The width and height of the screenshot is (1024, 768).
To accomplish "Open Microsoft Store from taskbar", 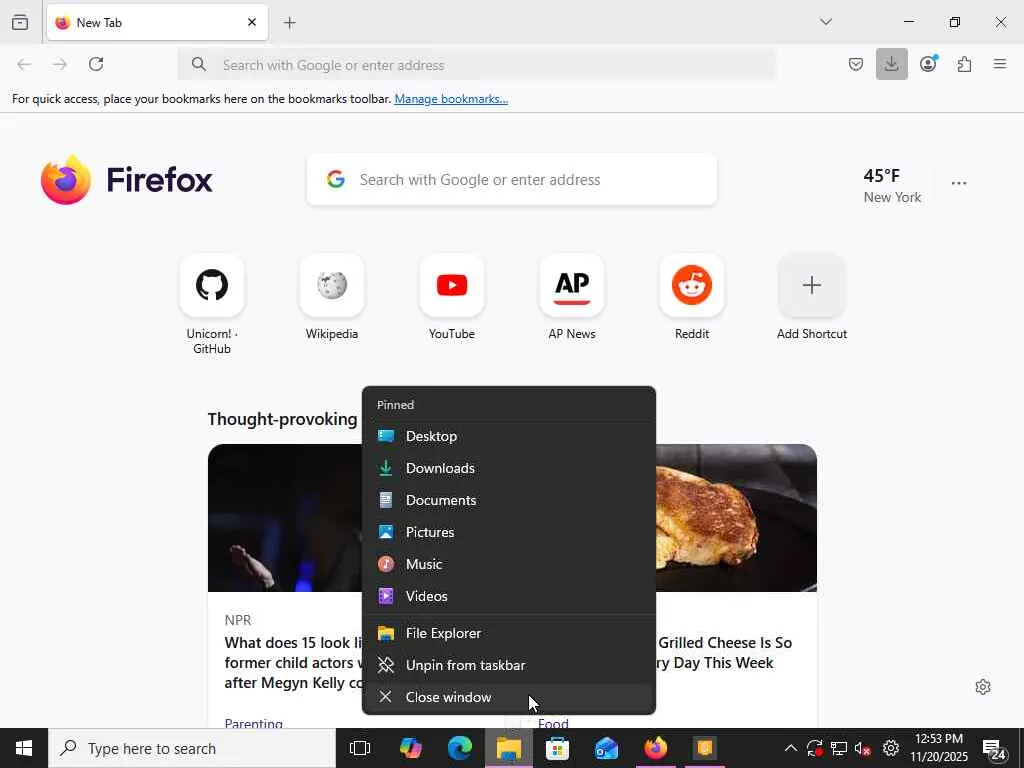I will [x=558, y=748].
